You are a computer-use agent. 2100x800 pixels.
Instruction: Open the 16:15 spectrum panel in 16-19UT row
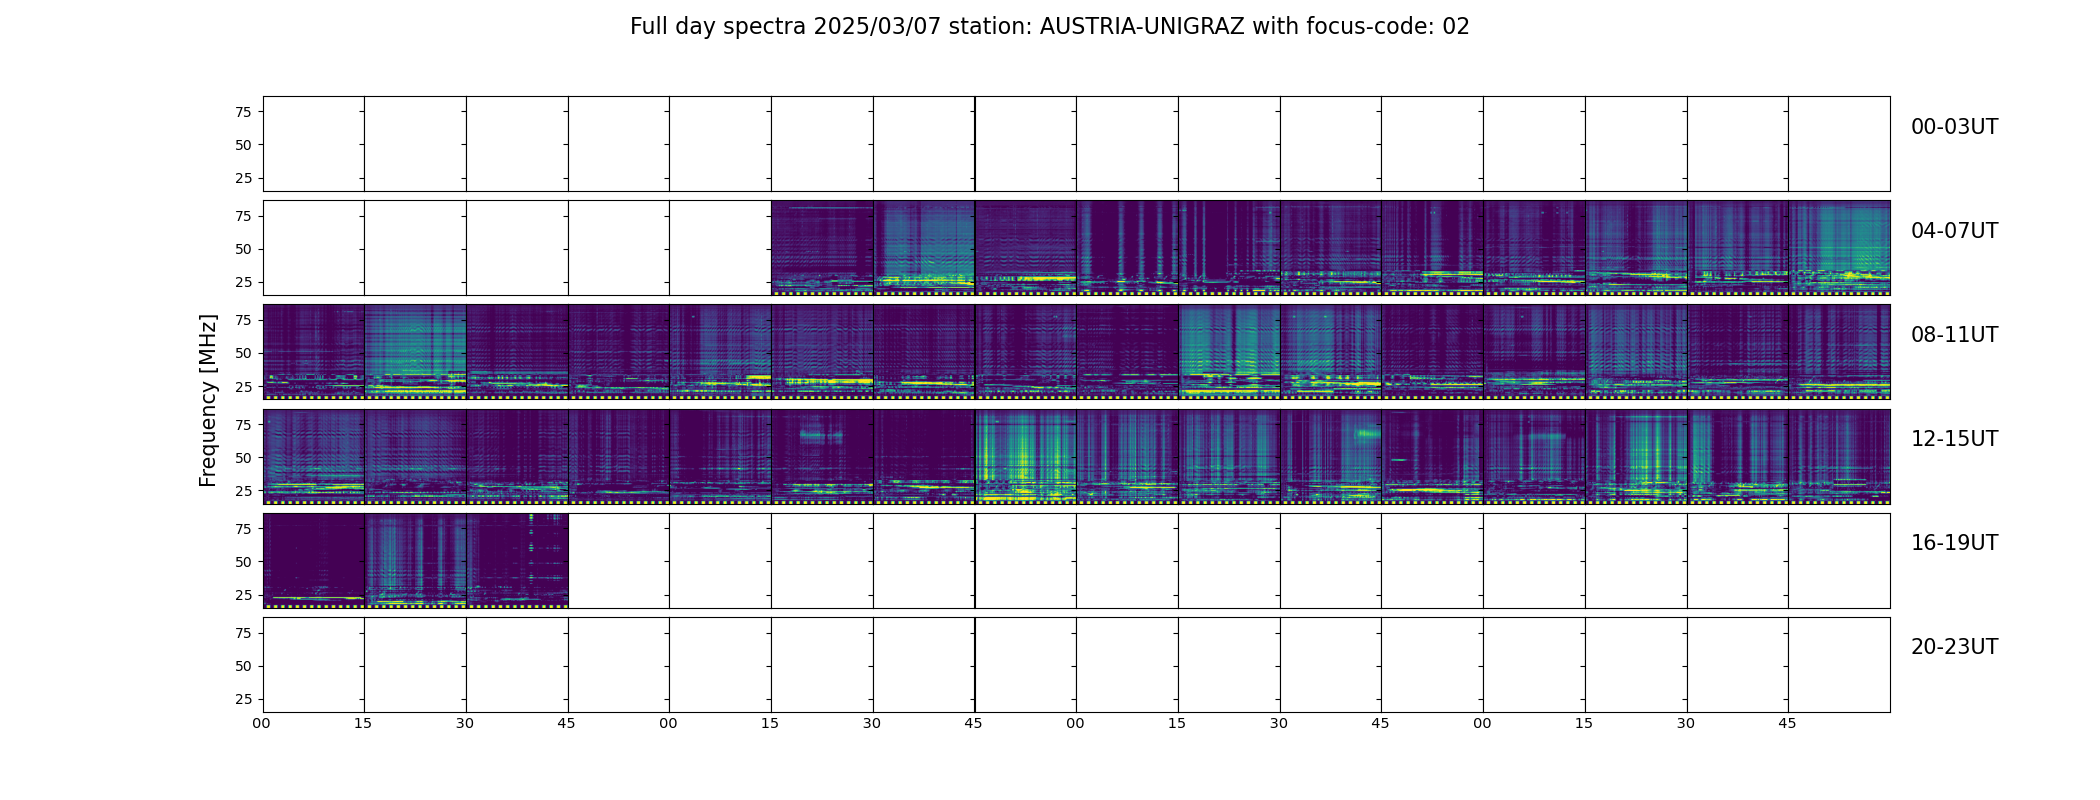pyautogui.click(x=415, y=560)
